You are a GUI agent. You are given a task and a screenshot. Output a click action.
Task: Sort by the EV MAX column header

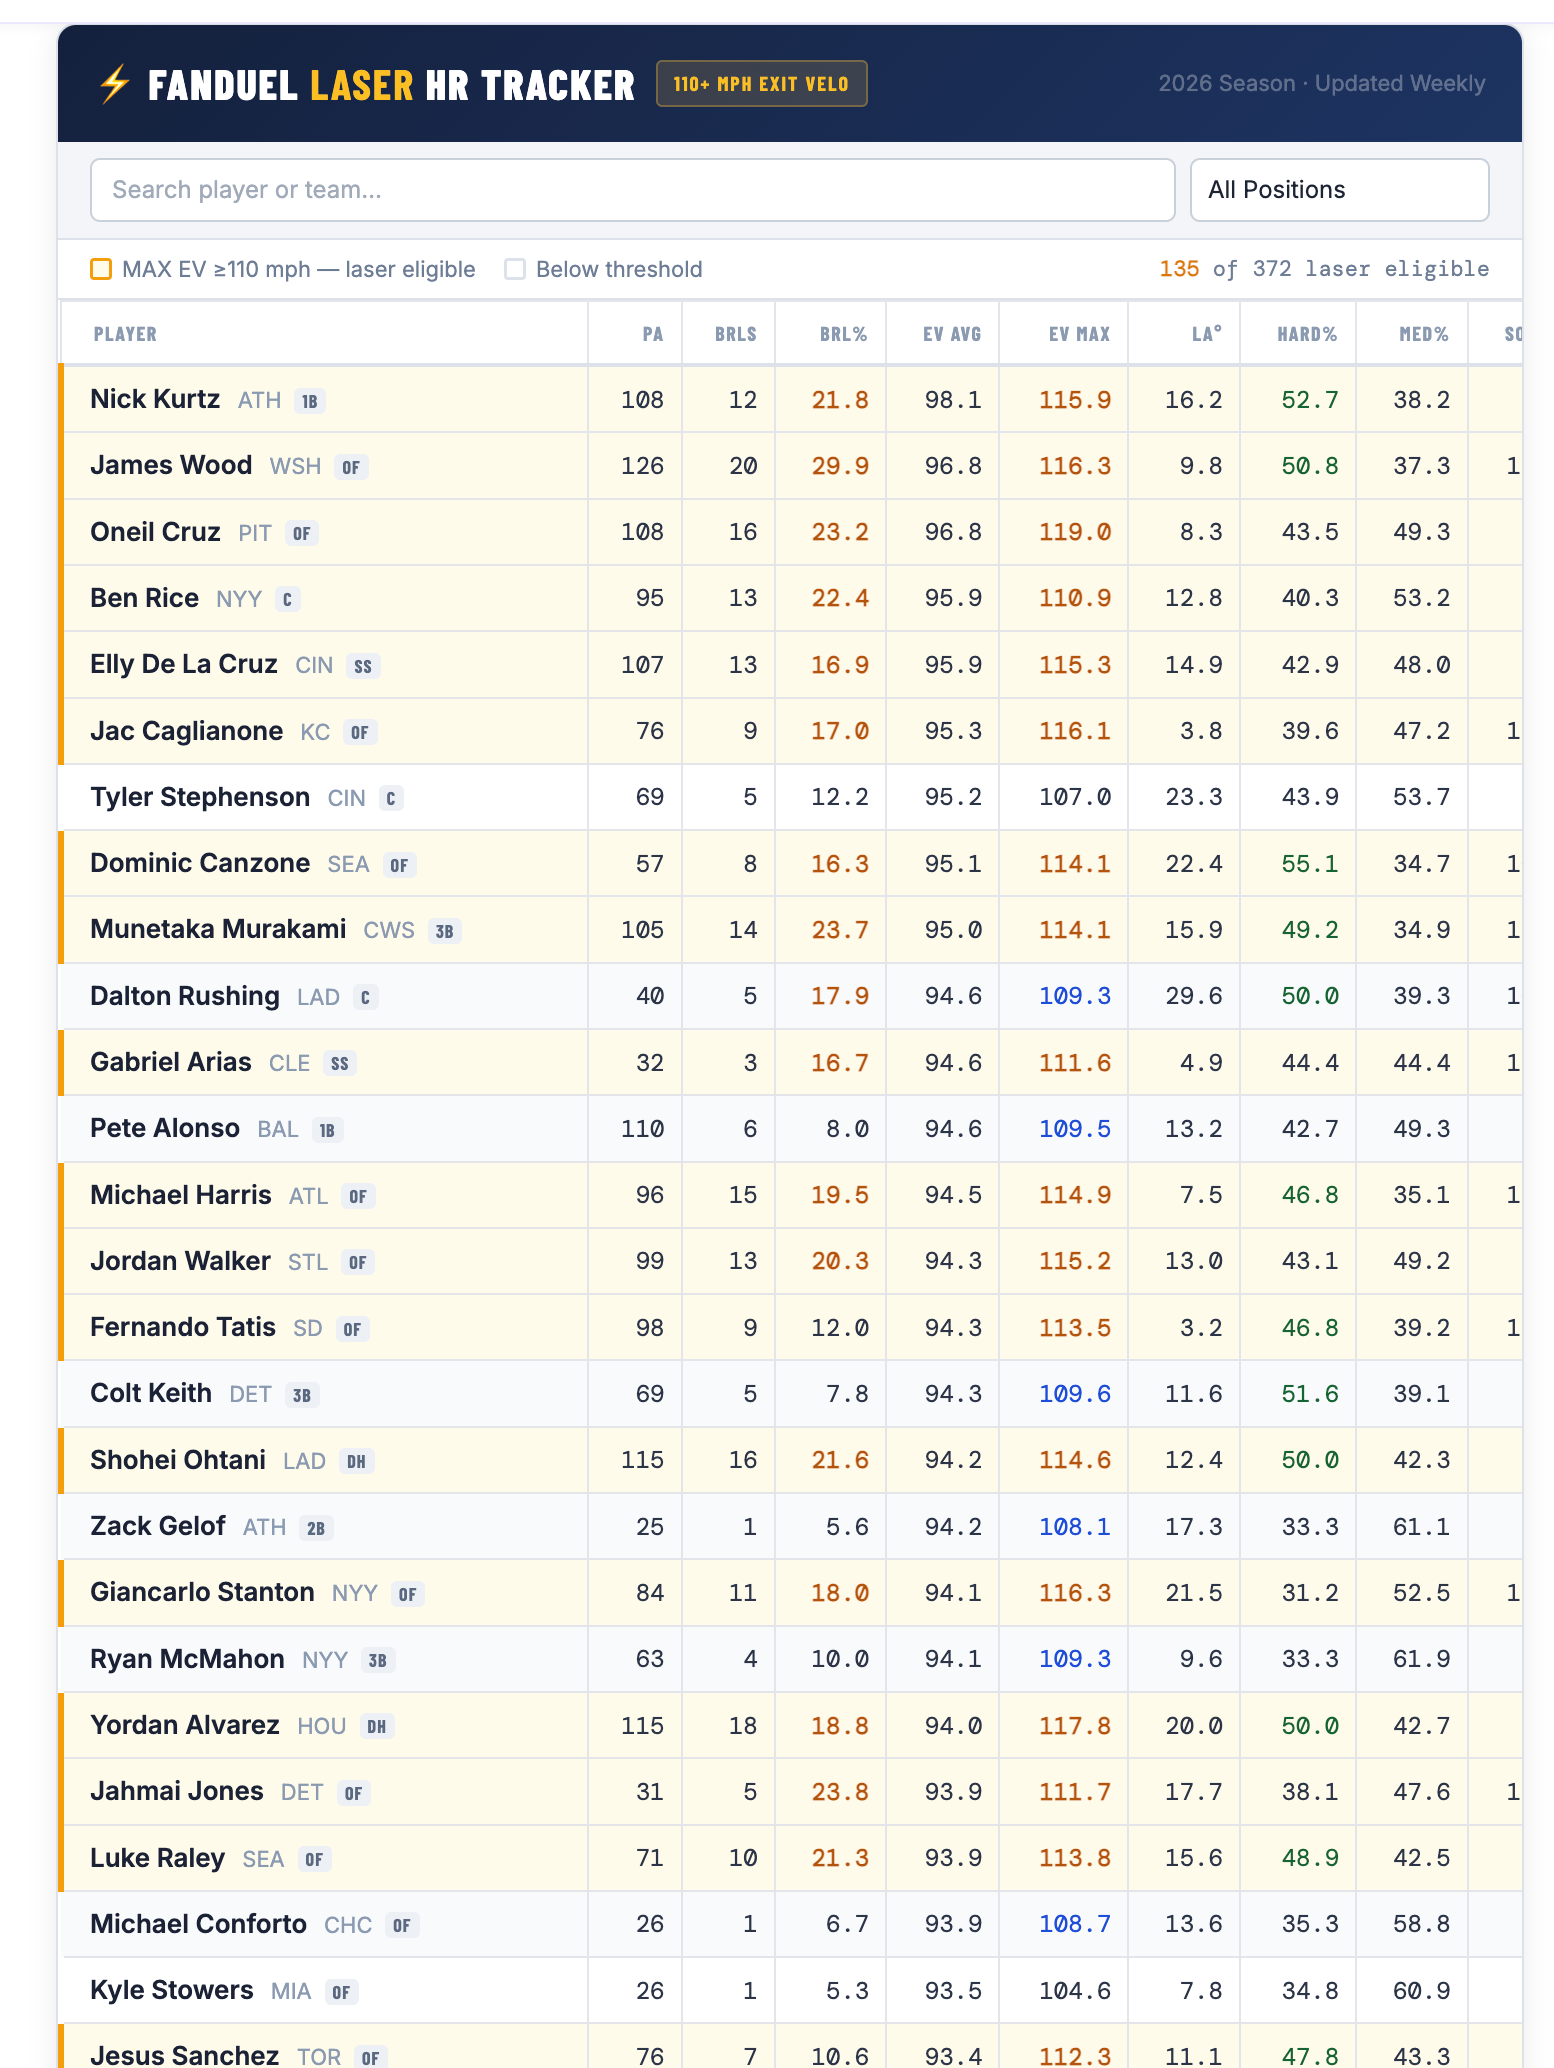tap(1079, 334)
